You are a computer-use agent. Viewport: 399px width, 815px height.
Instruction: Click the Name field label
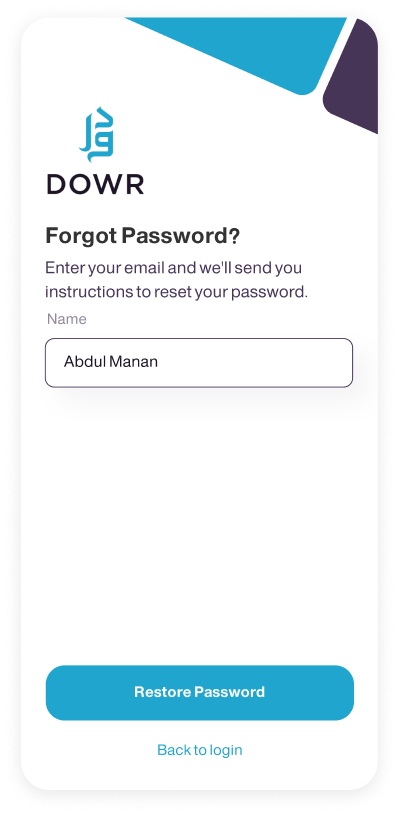66,319
